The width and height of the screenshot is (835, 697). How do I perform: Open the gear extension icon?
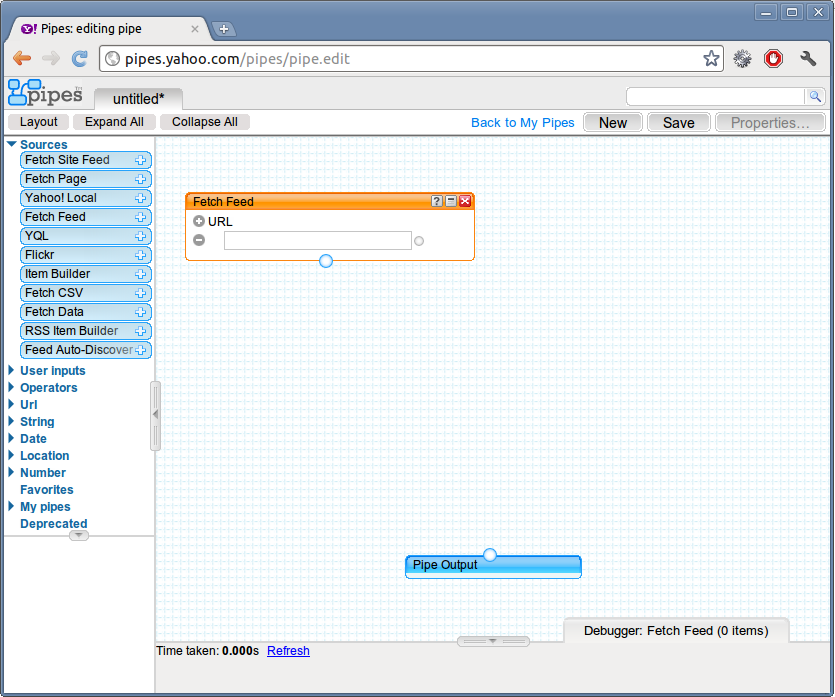742,59
